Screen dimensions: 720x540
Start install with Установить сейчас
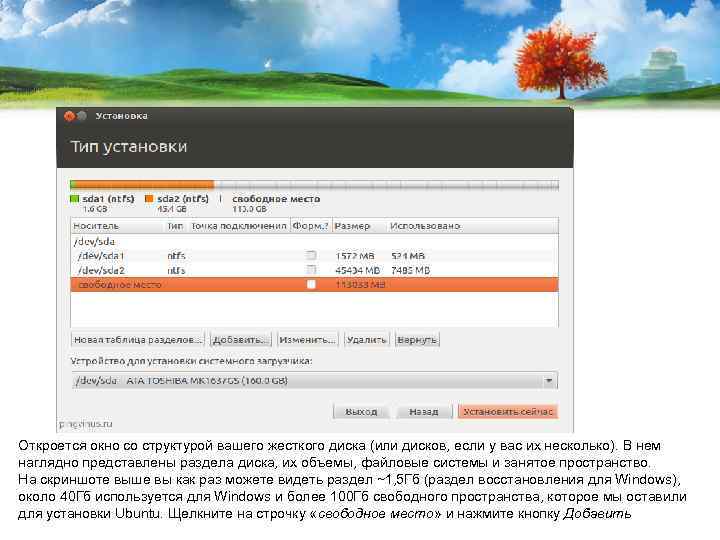507,411
